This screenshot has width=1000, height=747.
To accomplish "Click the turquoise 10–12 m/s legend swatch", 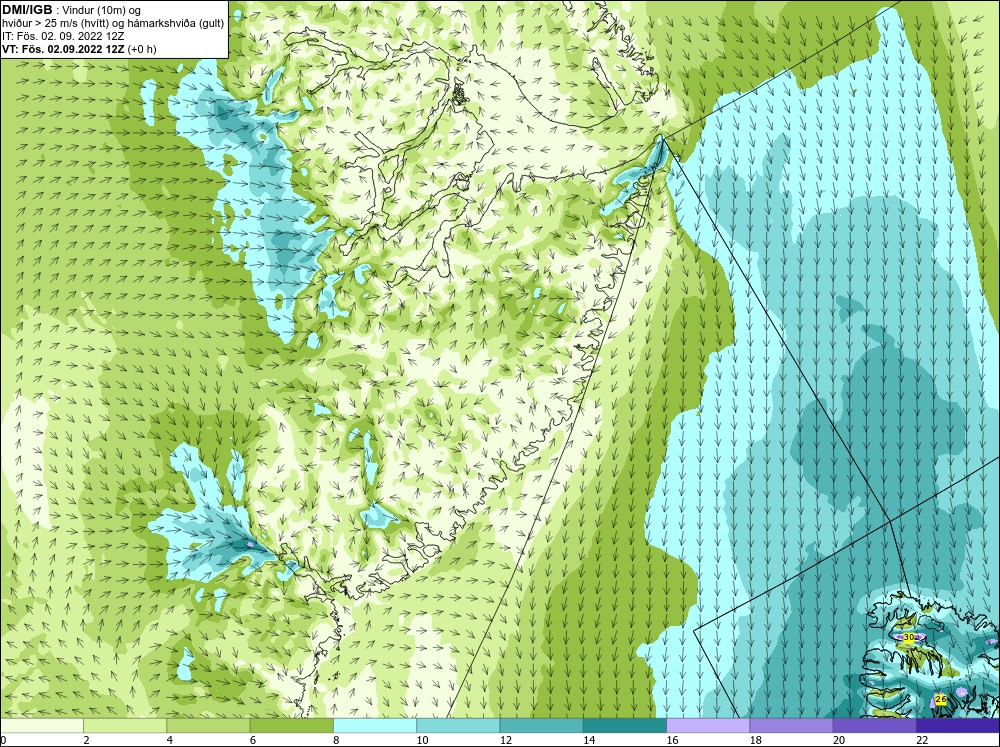I will (x=458, y=725).
